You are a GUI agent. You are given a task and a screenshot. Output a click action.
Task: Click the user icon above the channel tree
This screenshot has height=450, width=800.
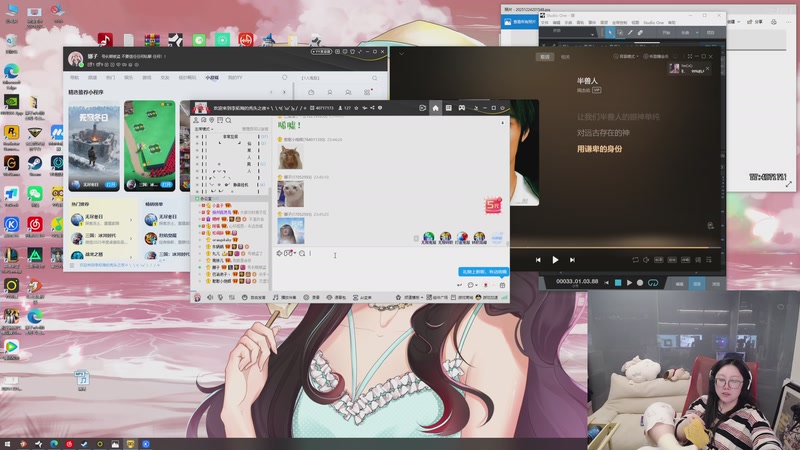point(195,120)
